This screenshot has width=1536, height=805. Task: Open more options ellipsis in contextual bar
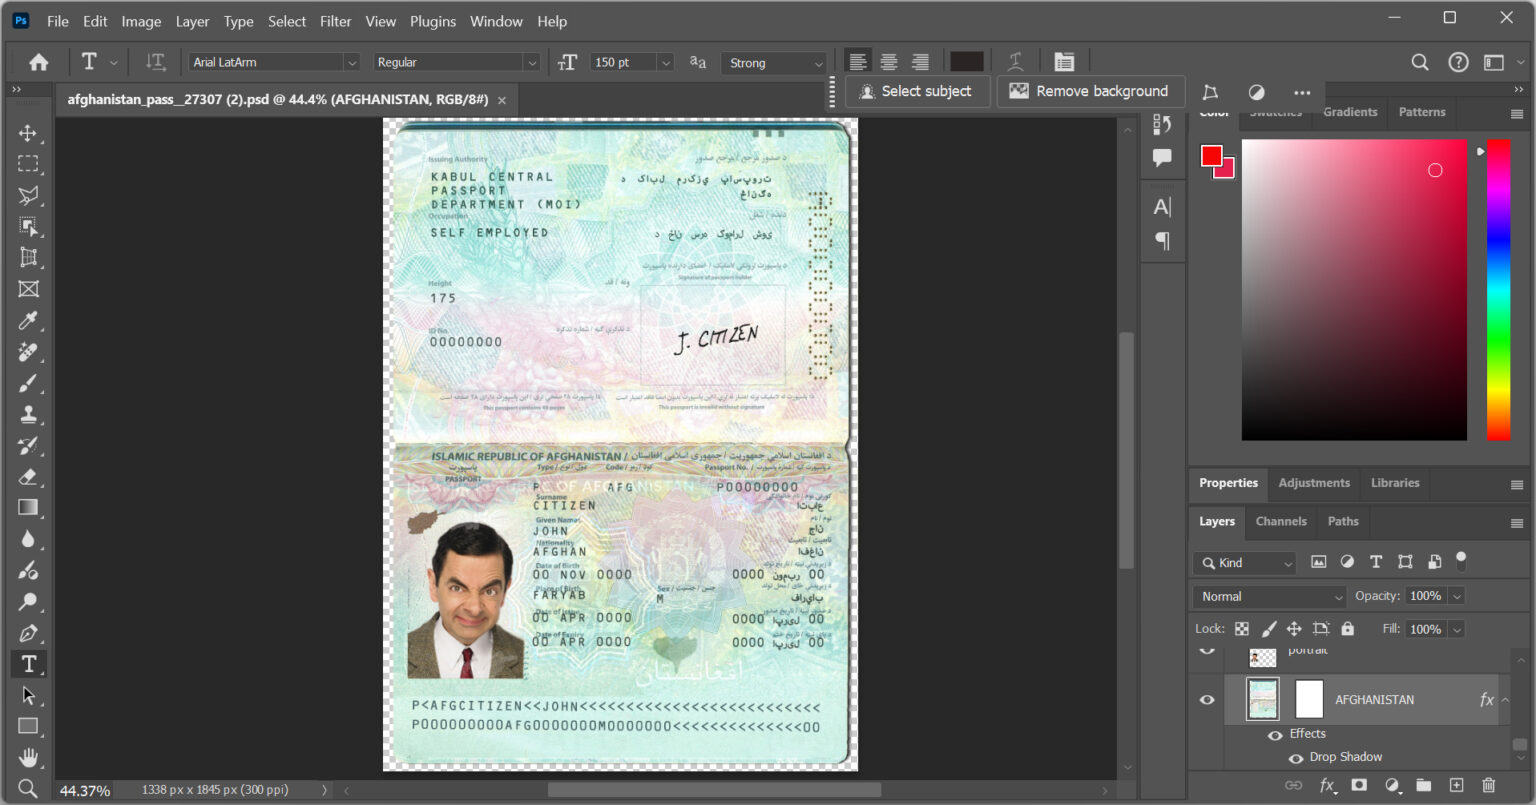pos(1302,92)
